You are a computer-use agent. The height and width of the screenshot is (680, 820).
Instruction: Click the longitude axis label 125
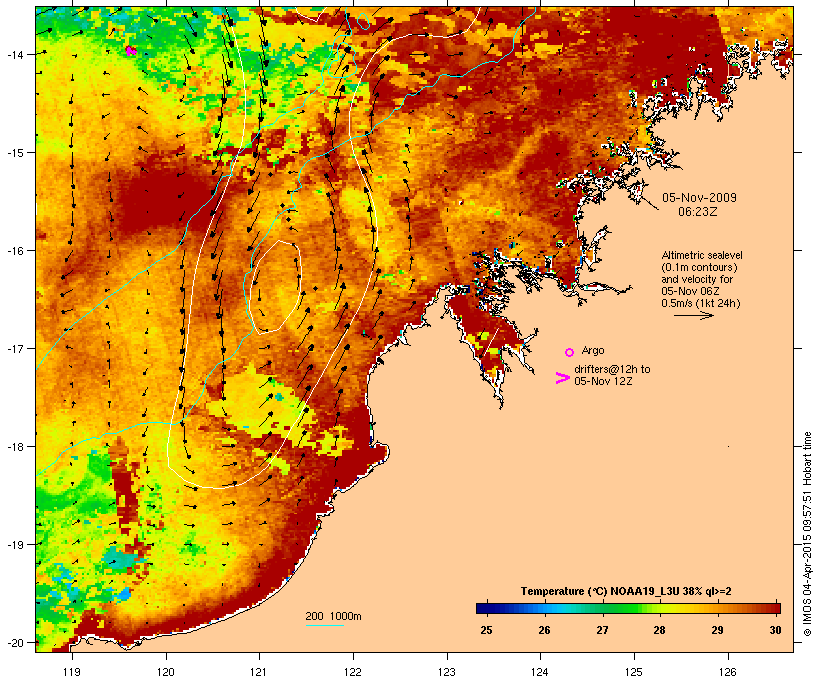(x=634, y=672)
